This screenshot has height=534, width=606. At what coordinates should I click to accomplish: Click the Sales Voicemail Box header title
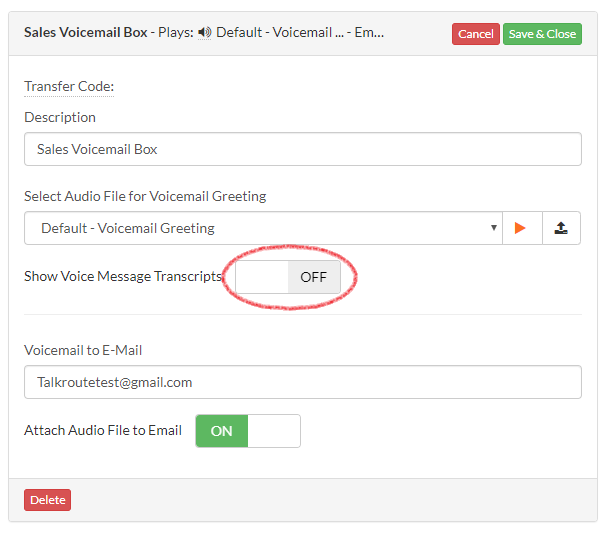tap(86, 32)
